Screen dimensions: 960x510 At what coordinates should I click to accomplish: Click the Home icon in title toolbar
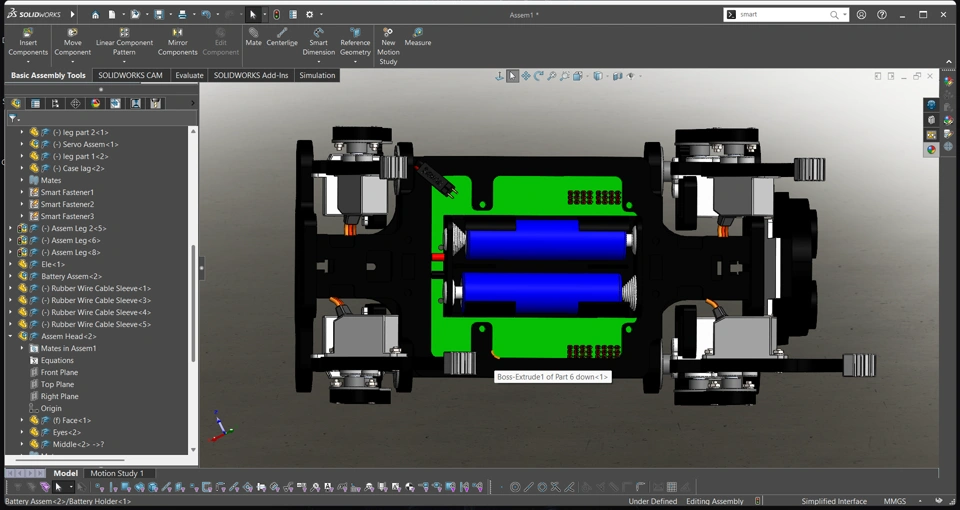[95, 15]
